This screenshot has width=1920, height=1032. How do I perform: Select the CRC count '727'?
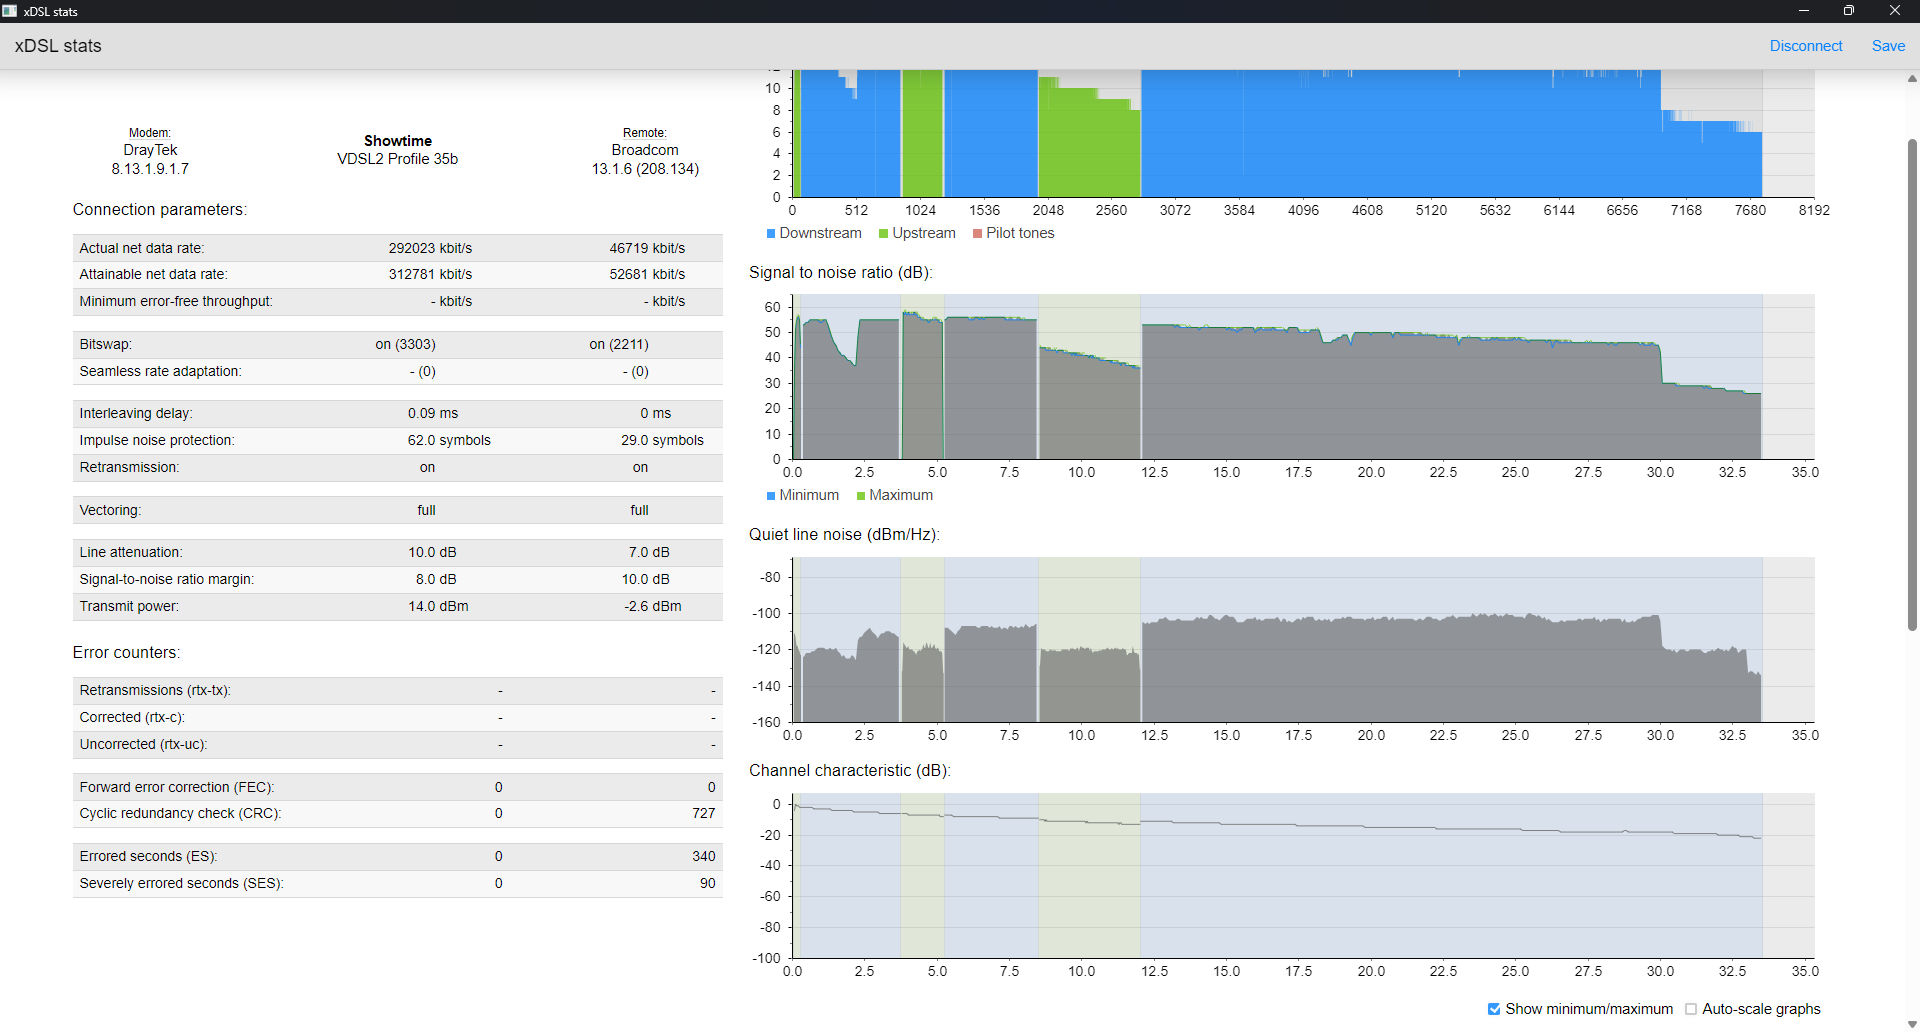[704, 813]
